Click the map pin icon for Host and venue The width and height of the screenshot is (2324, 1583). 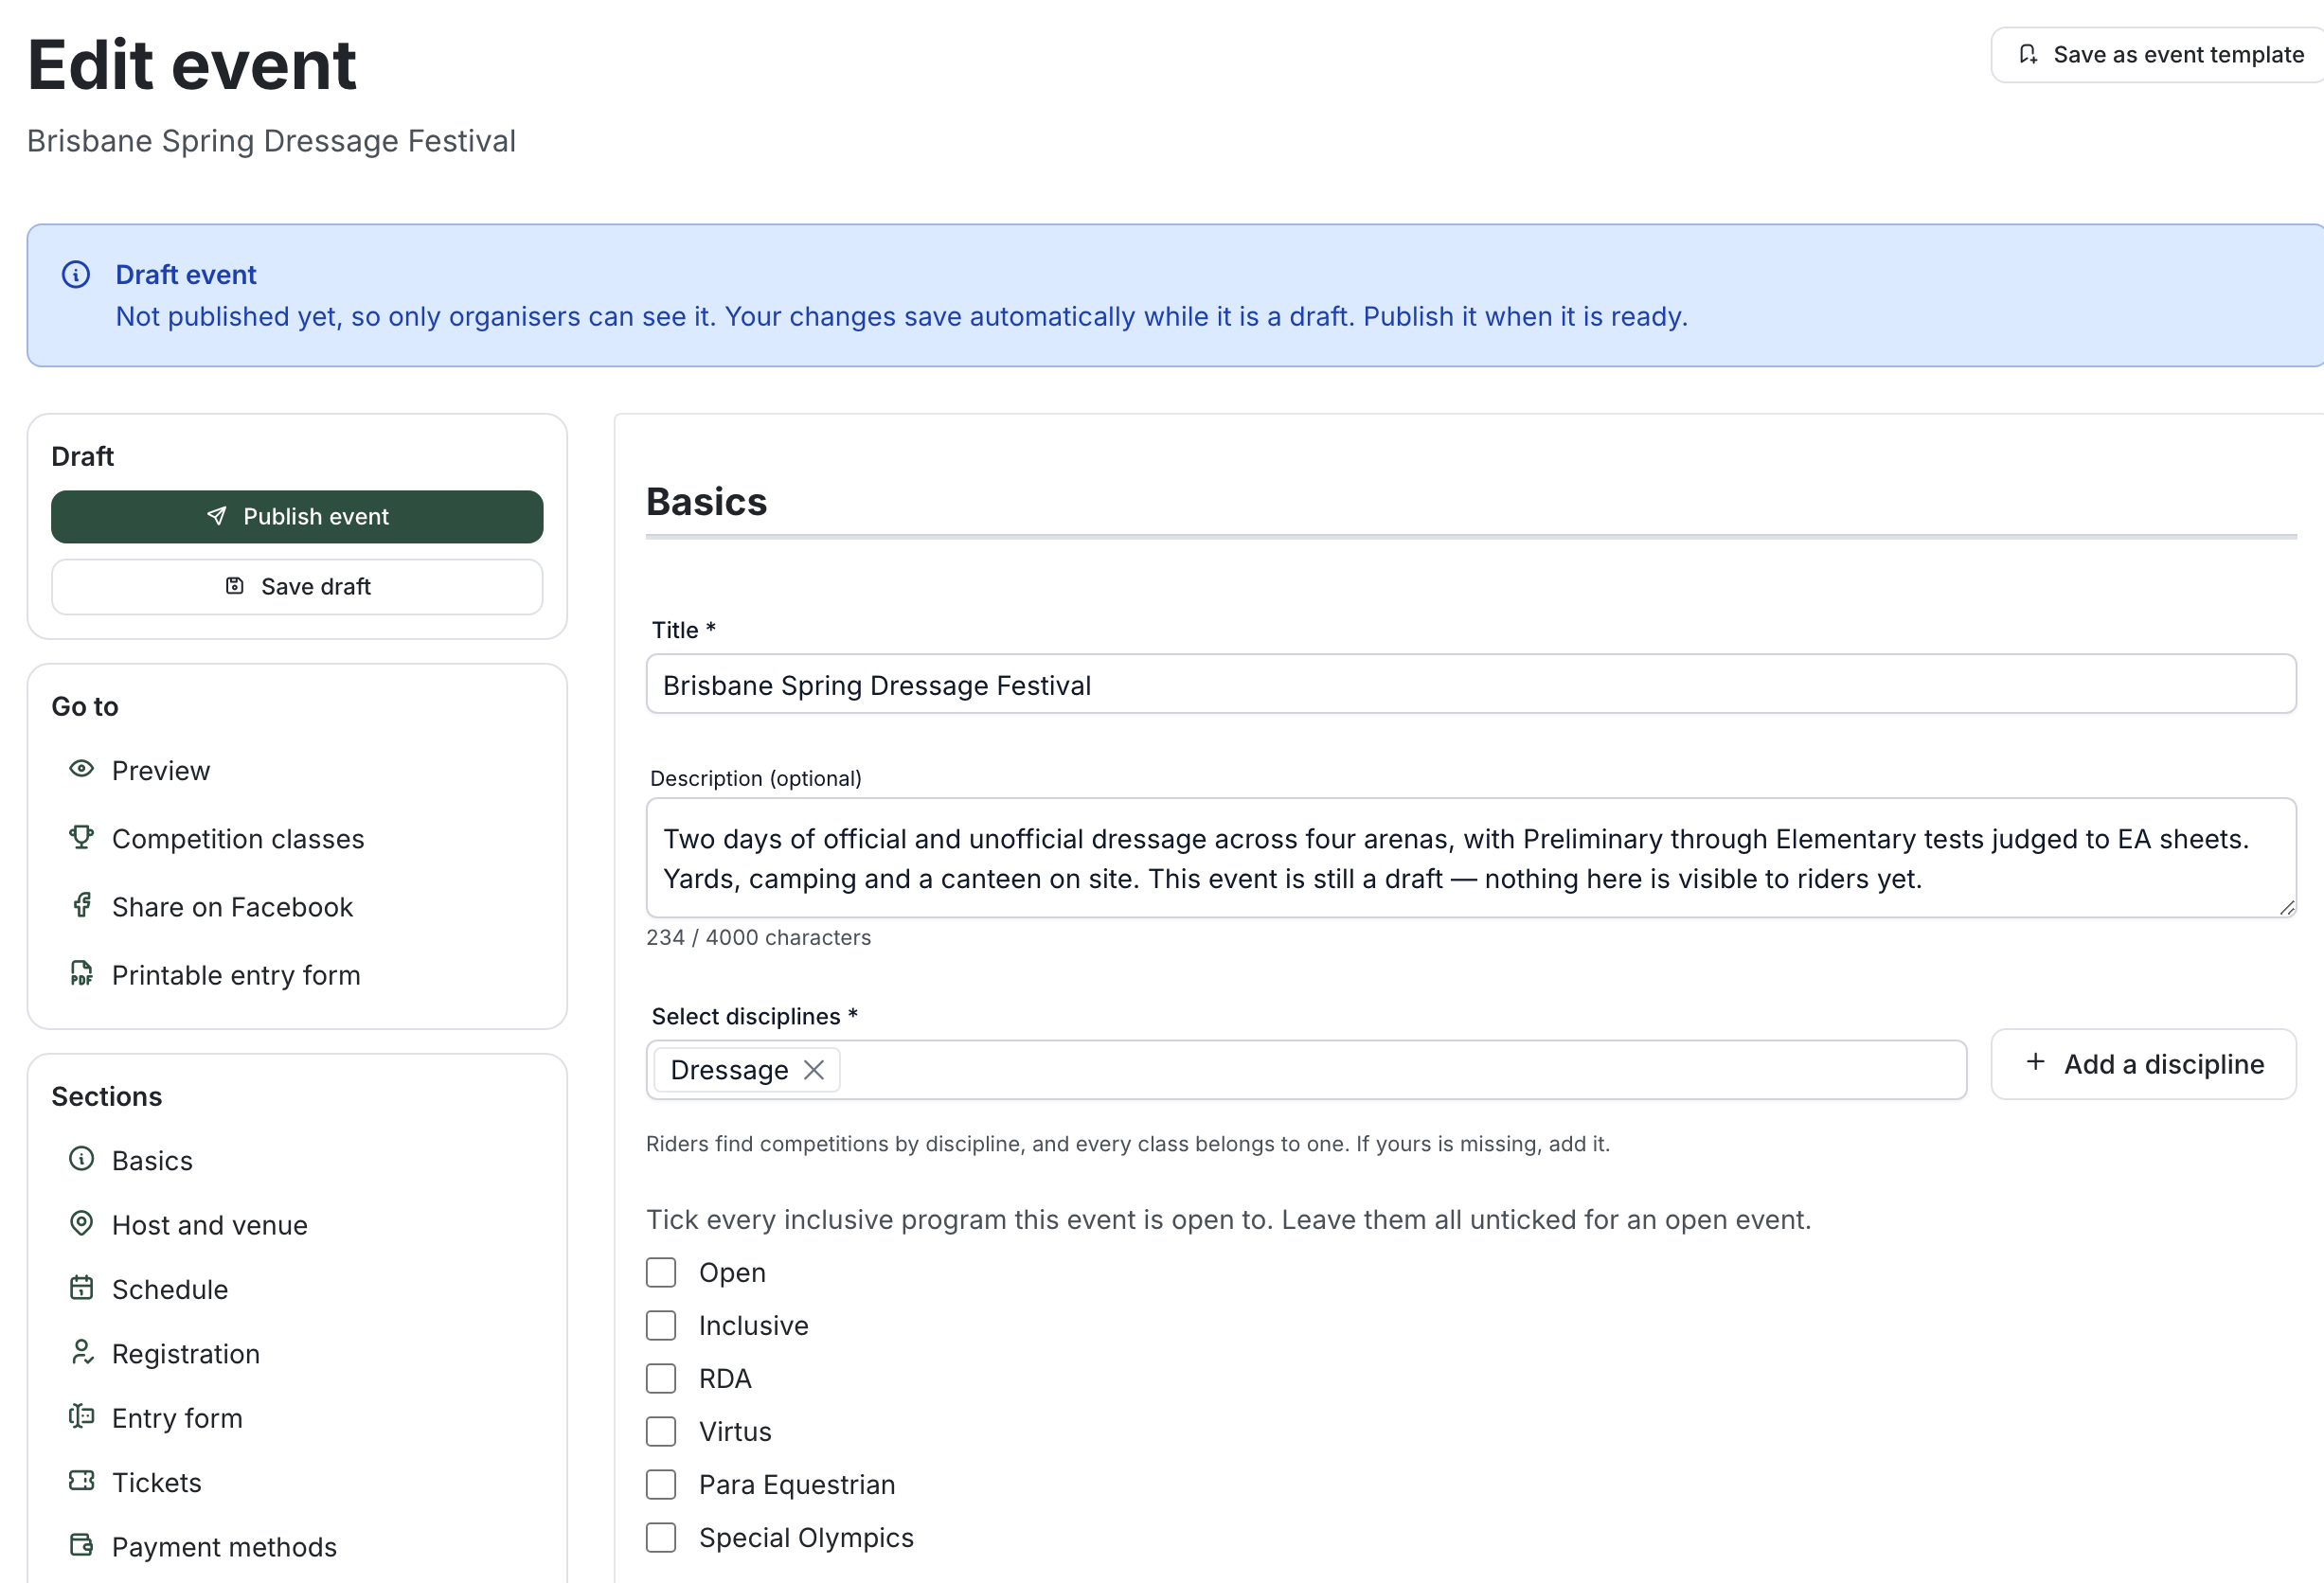tap(82, 1223)
